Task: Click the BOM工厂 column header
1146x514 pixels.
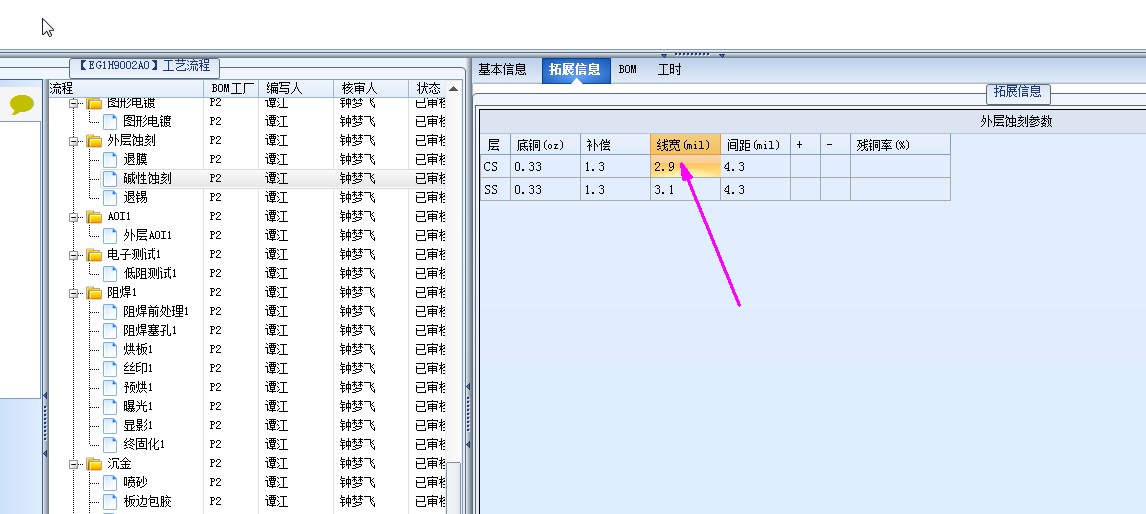Action: 231,88
